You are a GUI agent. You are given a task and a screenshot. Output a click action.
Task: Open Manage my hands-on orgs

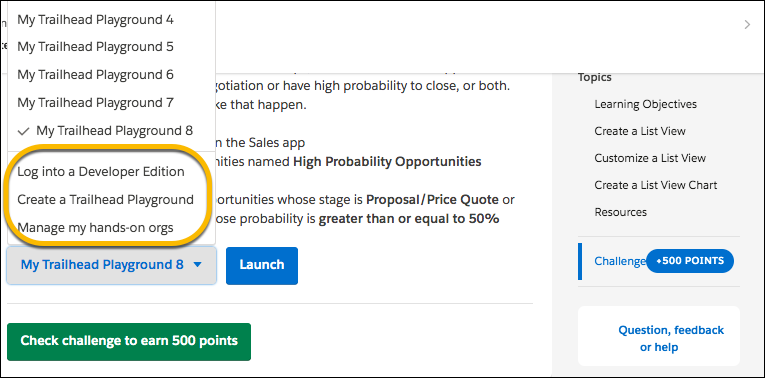pyautogui.click(x=95, y=227)
